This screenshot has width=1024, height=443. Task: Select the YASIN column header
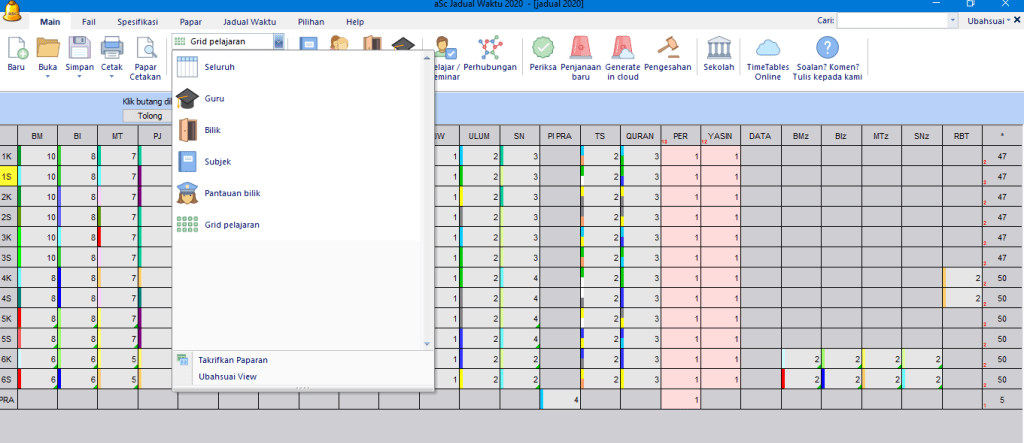722,136
